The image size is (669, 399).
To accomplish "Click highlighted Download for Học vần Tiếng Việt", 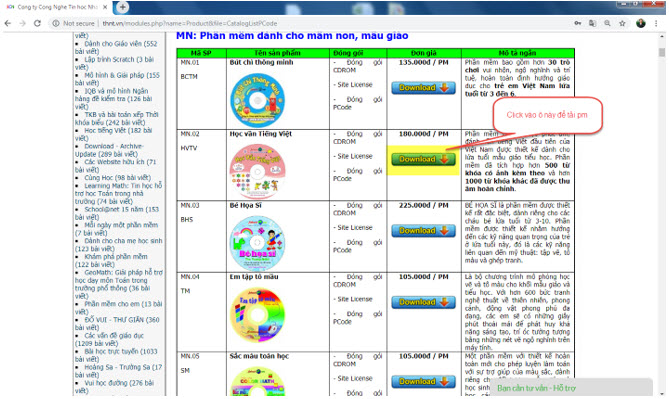I will pos(423,159).
